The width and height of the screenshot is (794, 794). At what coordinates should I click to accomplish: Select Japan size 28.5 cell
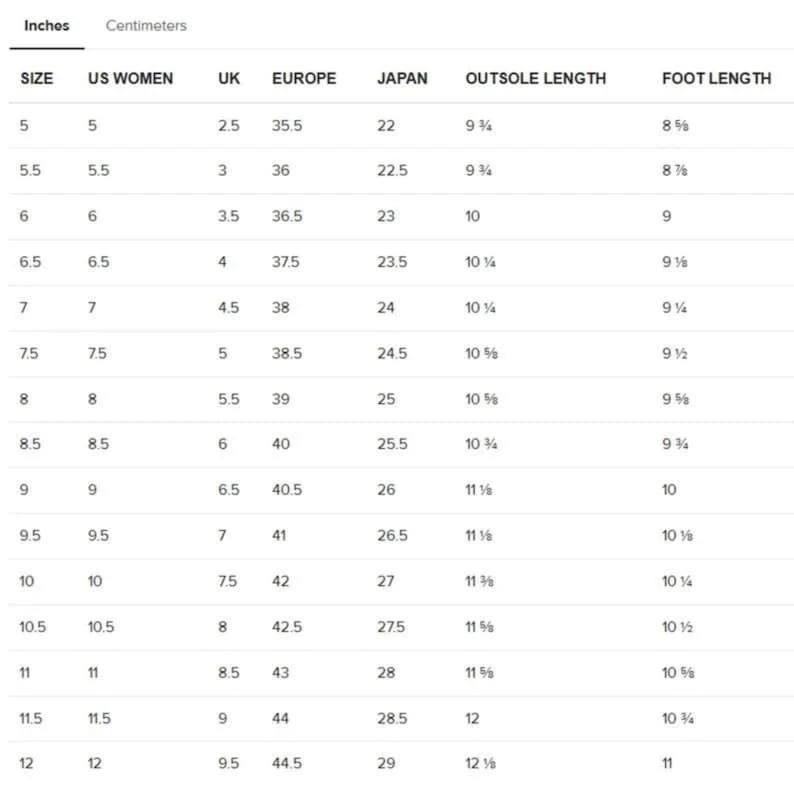[392, 719]
